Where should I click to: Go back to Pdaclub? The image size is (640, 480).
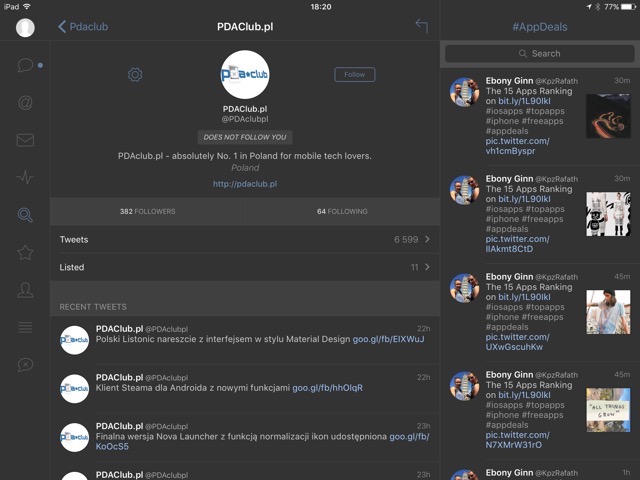[83, 27]
